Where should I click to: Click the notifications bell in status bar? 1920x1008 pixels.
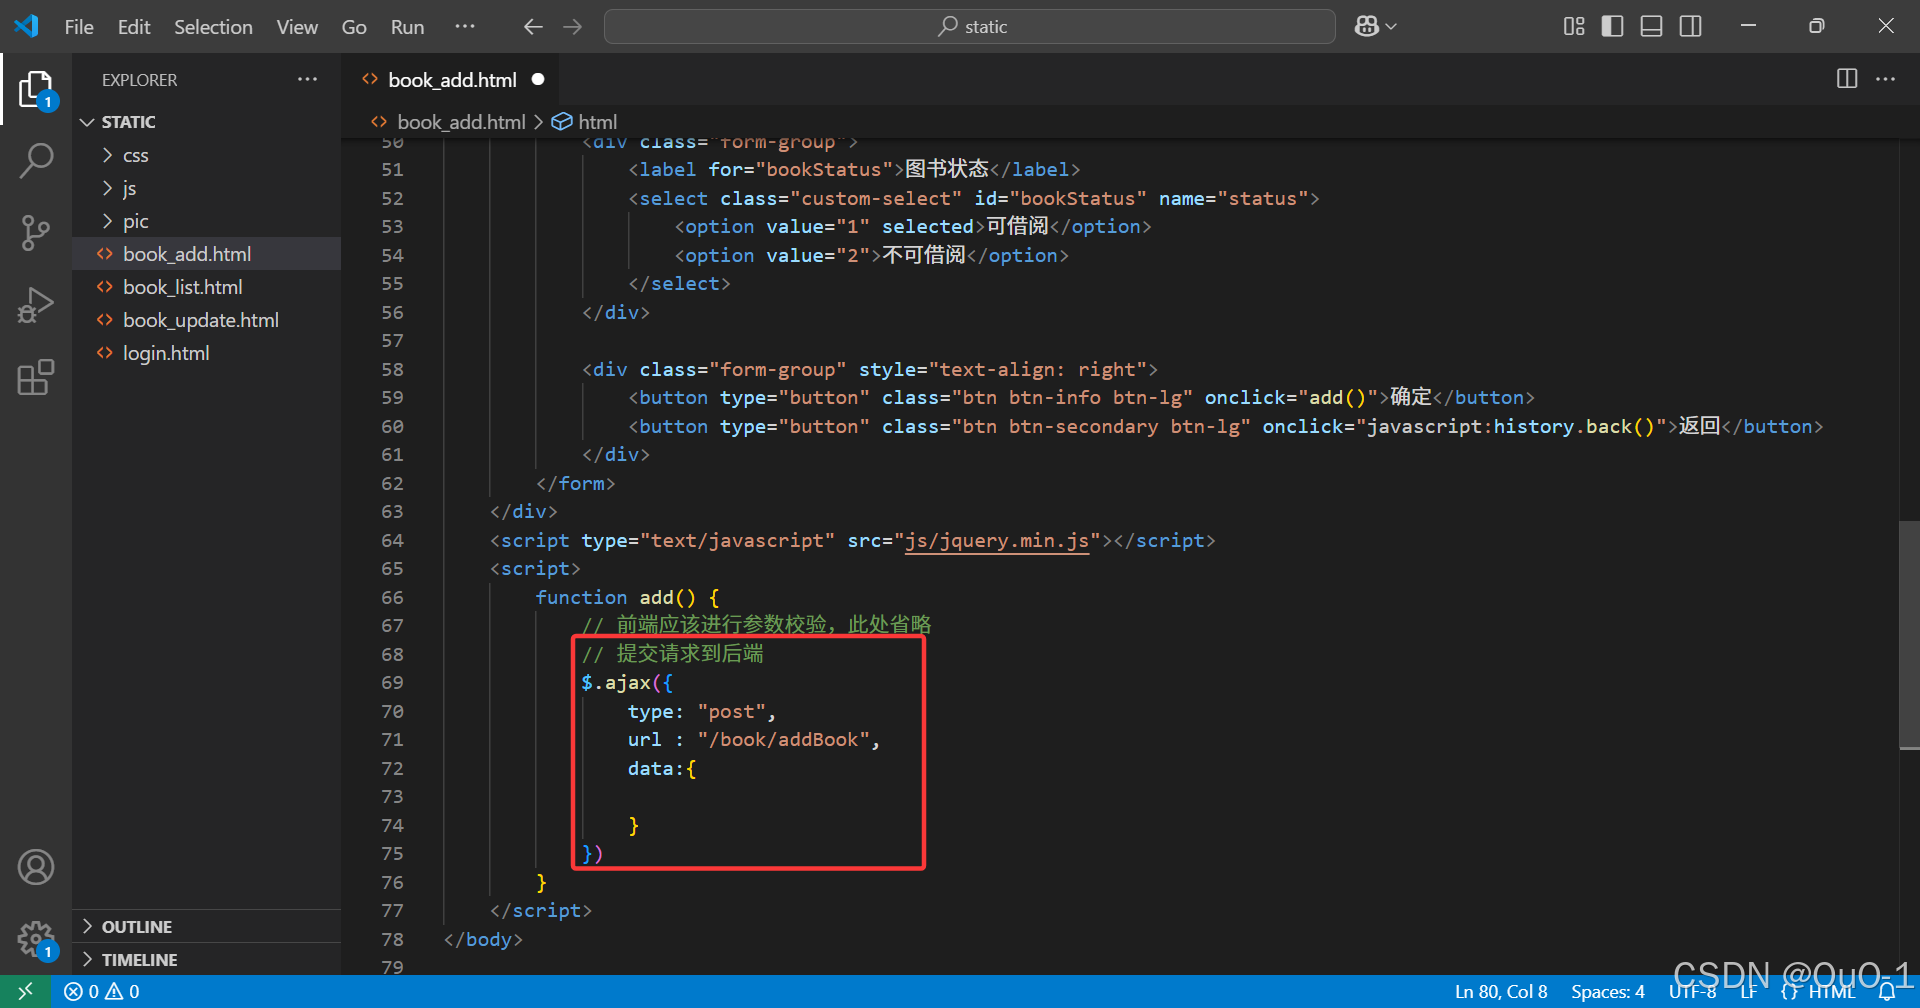coord(1887,991)
